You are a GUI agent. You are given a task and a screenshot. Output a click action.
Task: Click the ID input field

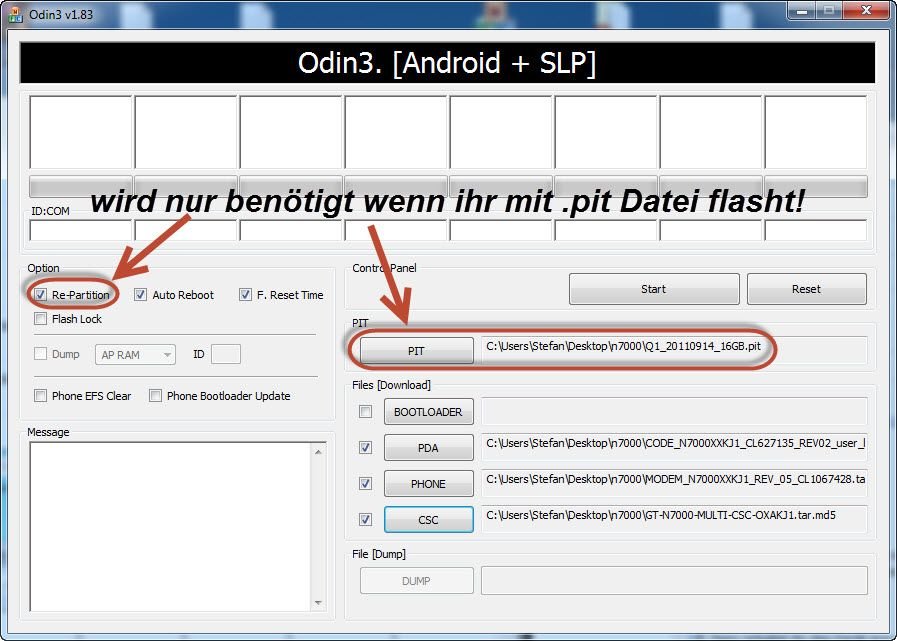coord(225,354)
